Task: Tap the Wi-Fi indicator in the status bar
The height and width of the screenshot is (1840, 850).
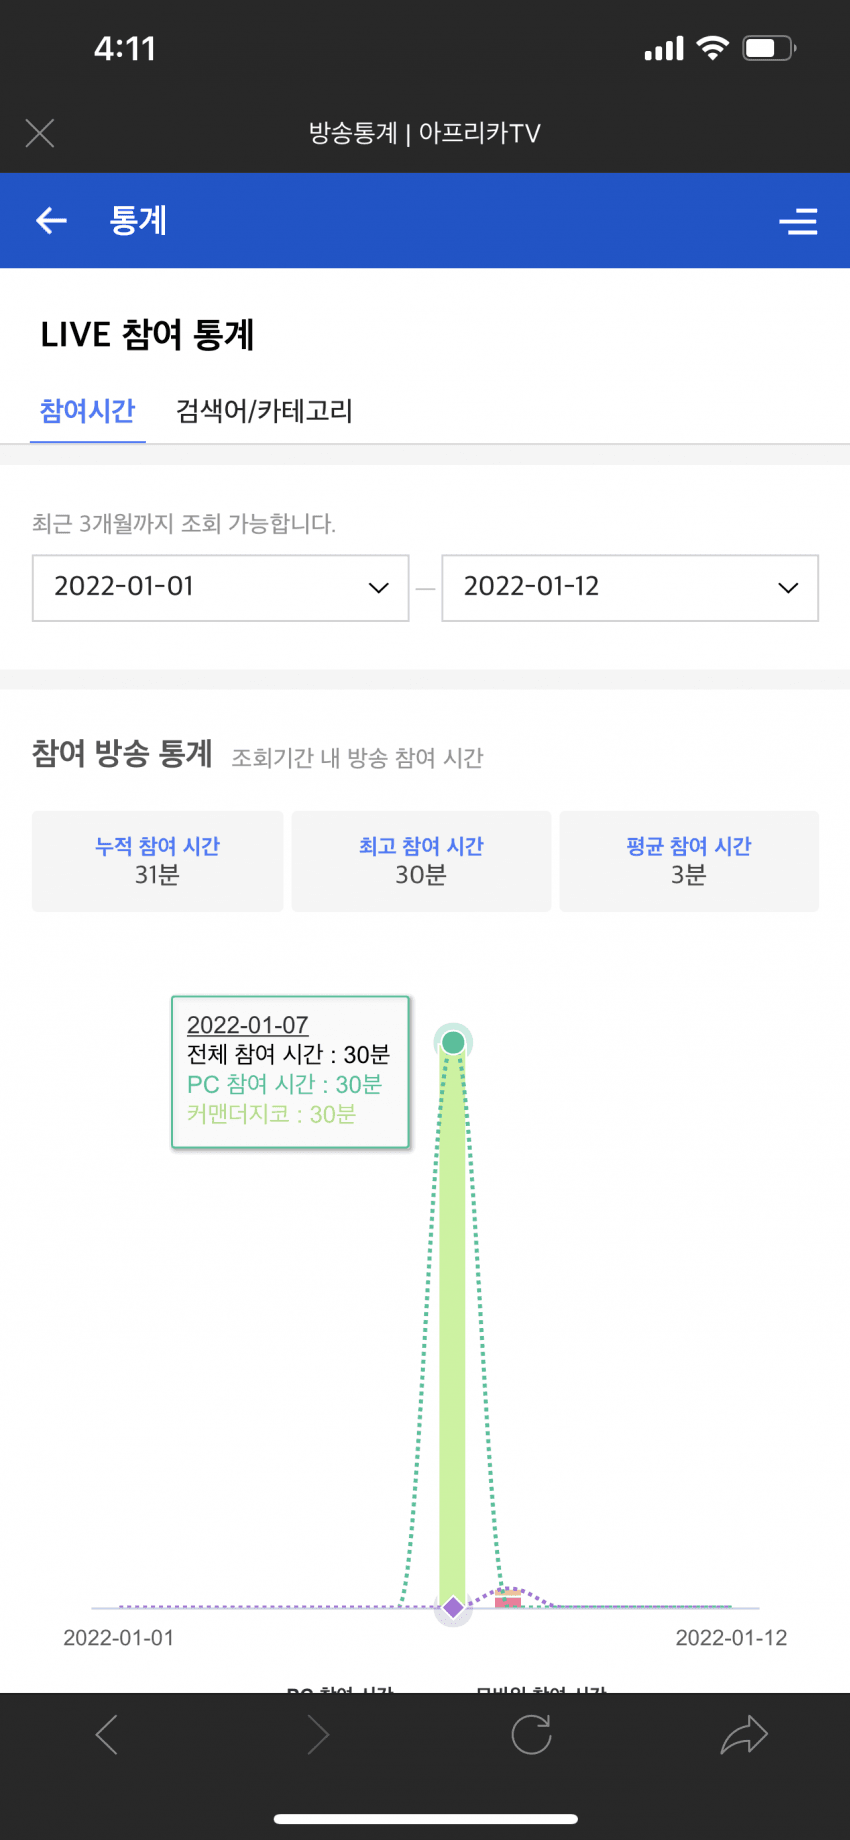Action: click(x=712, y=48)
